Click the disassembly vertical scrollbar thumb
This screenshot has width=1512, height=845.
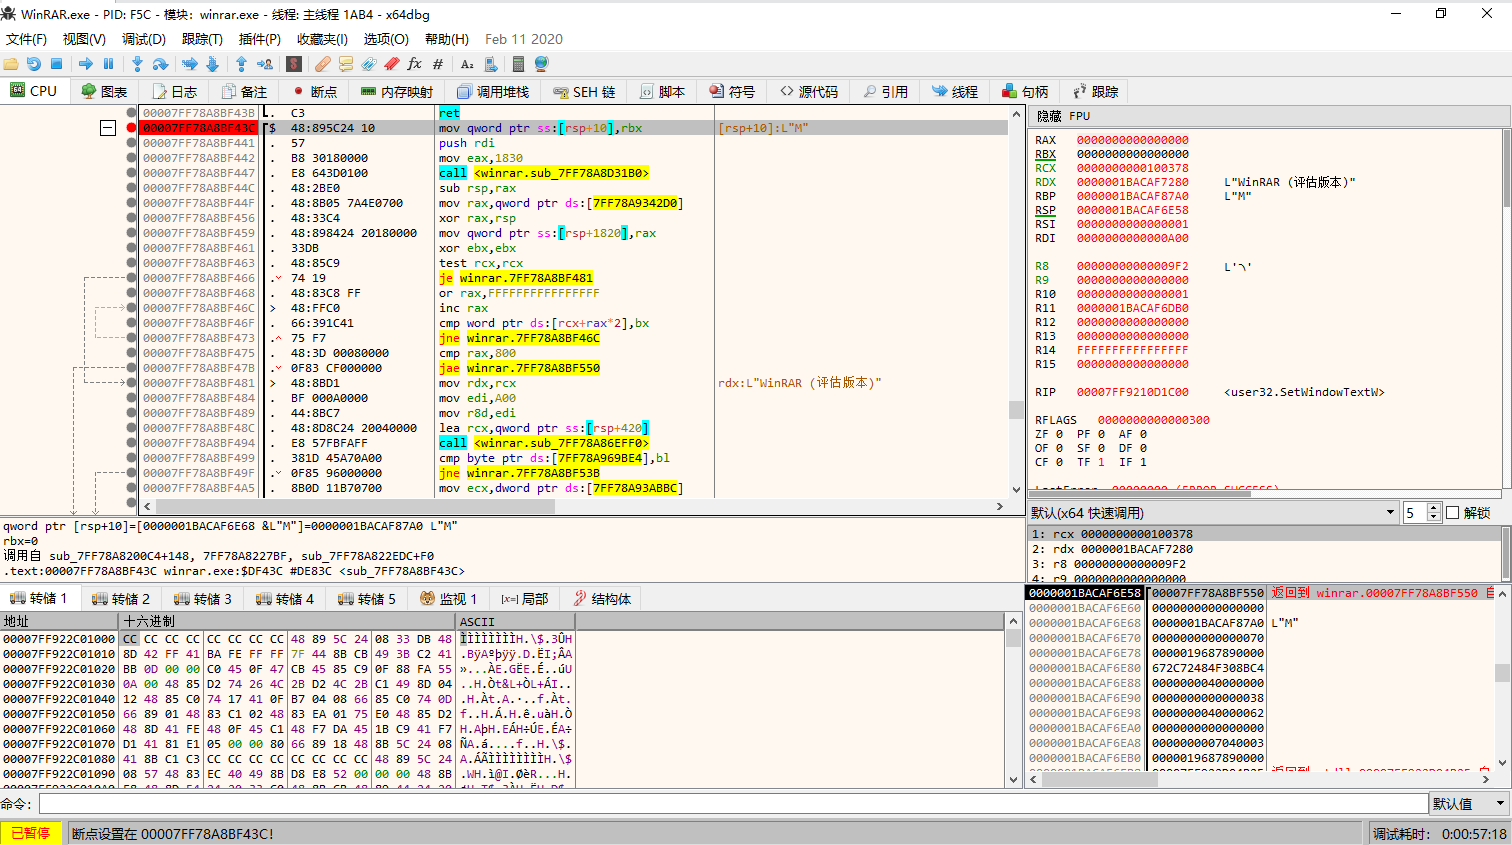tap(1016, 410)
